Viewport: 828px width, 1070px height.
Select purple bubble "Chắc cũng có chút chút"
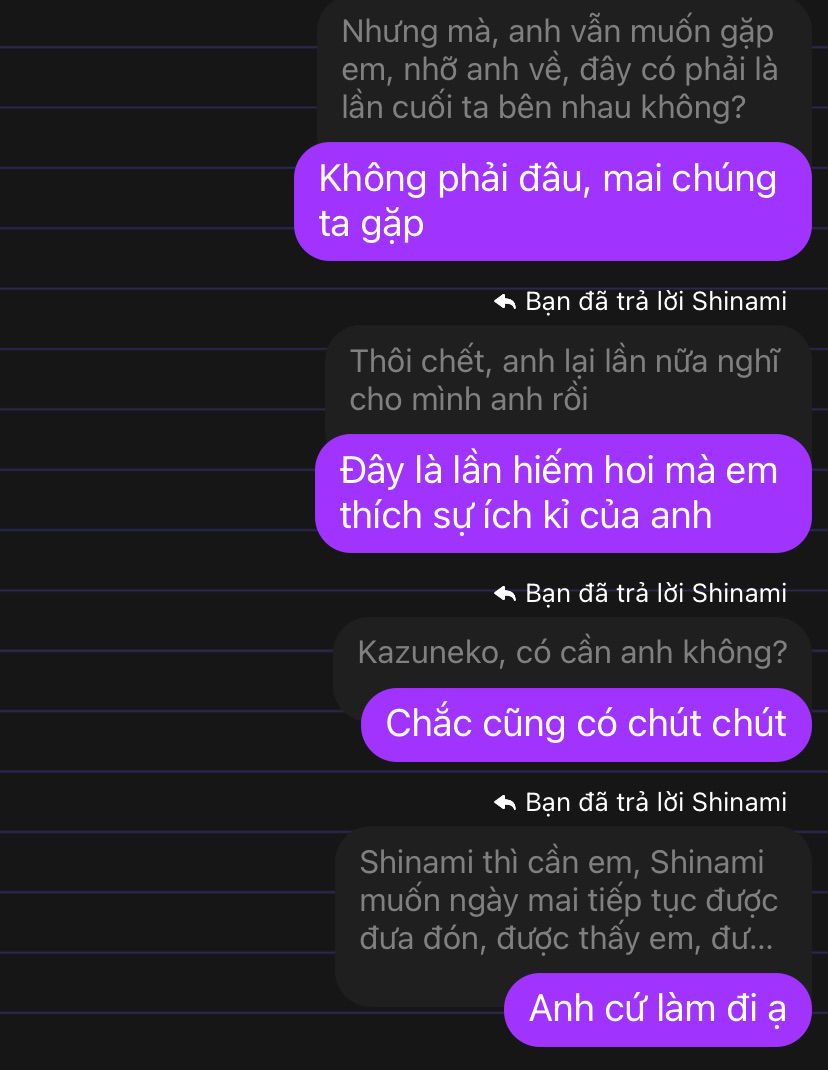pos(586,725)
